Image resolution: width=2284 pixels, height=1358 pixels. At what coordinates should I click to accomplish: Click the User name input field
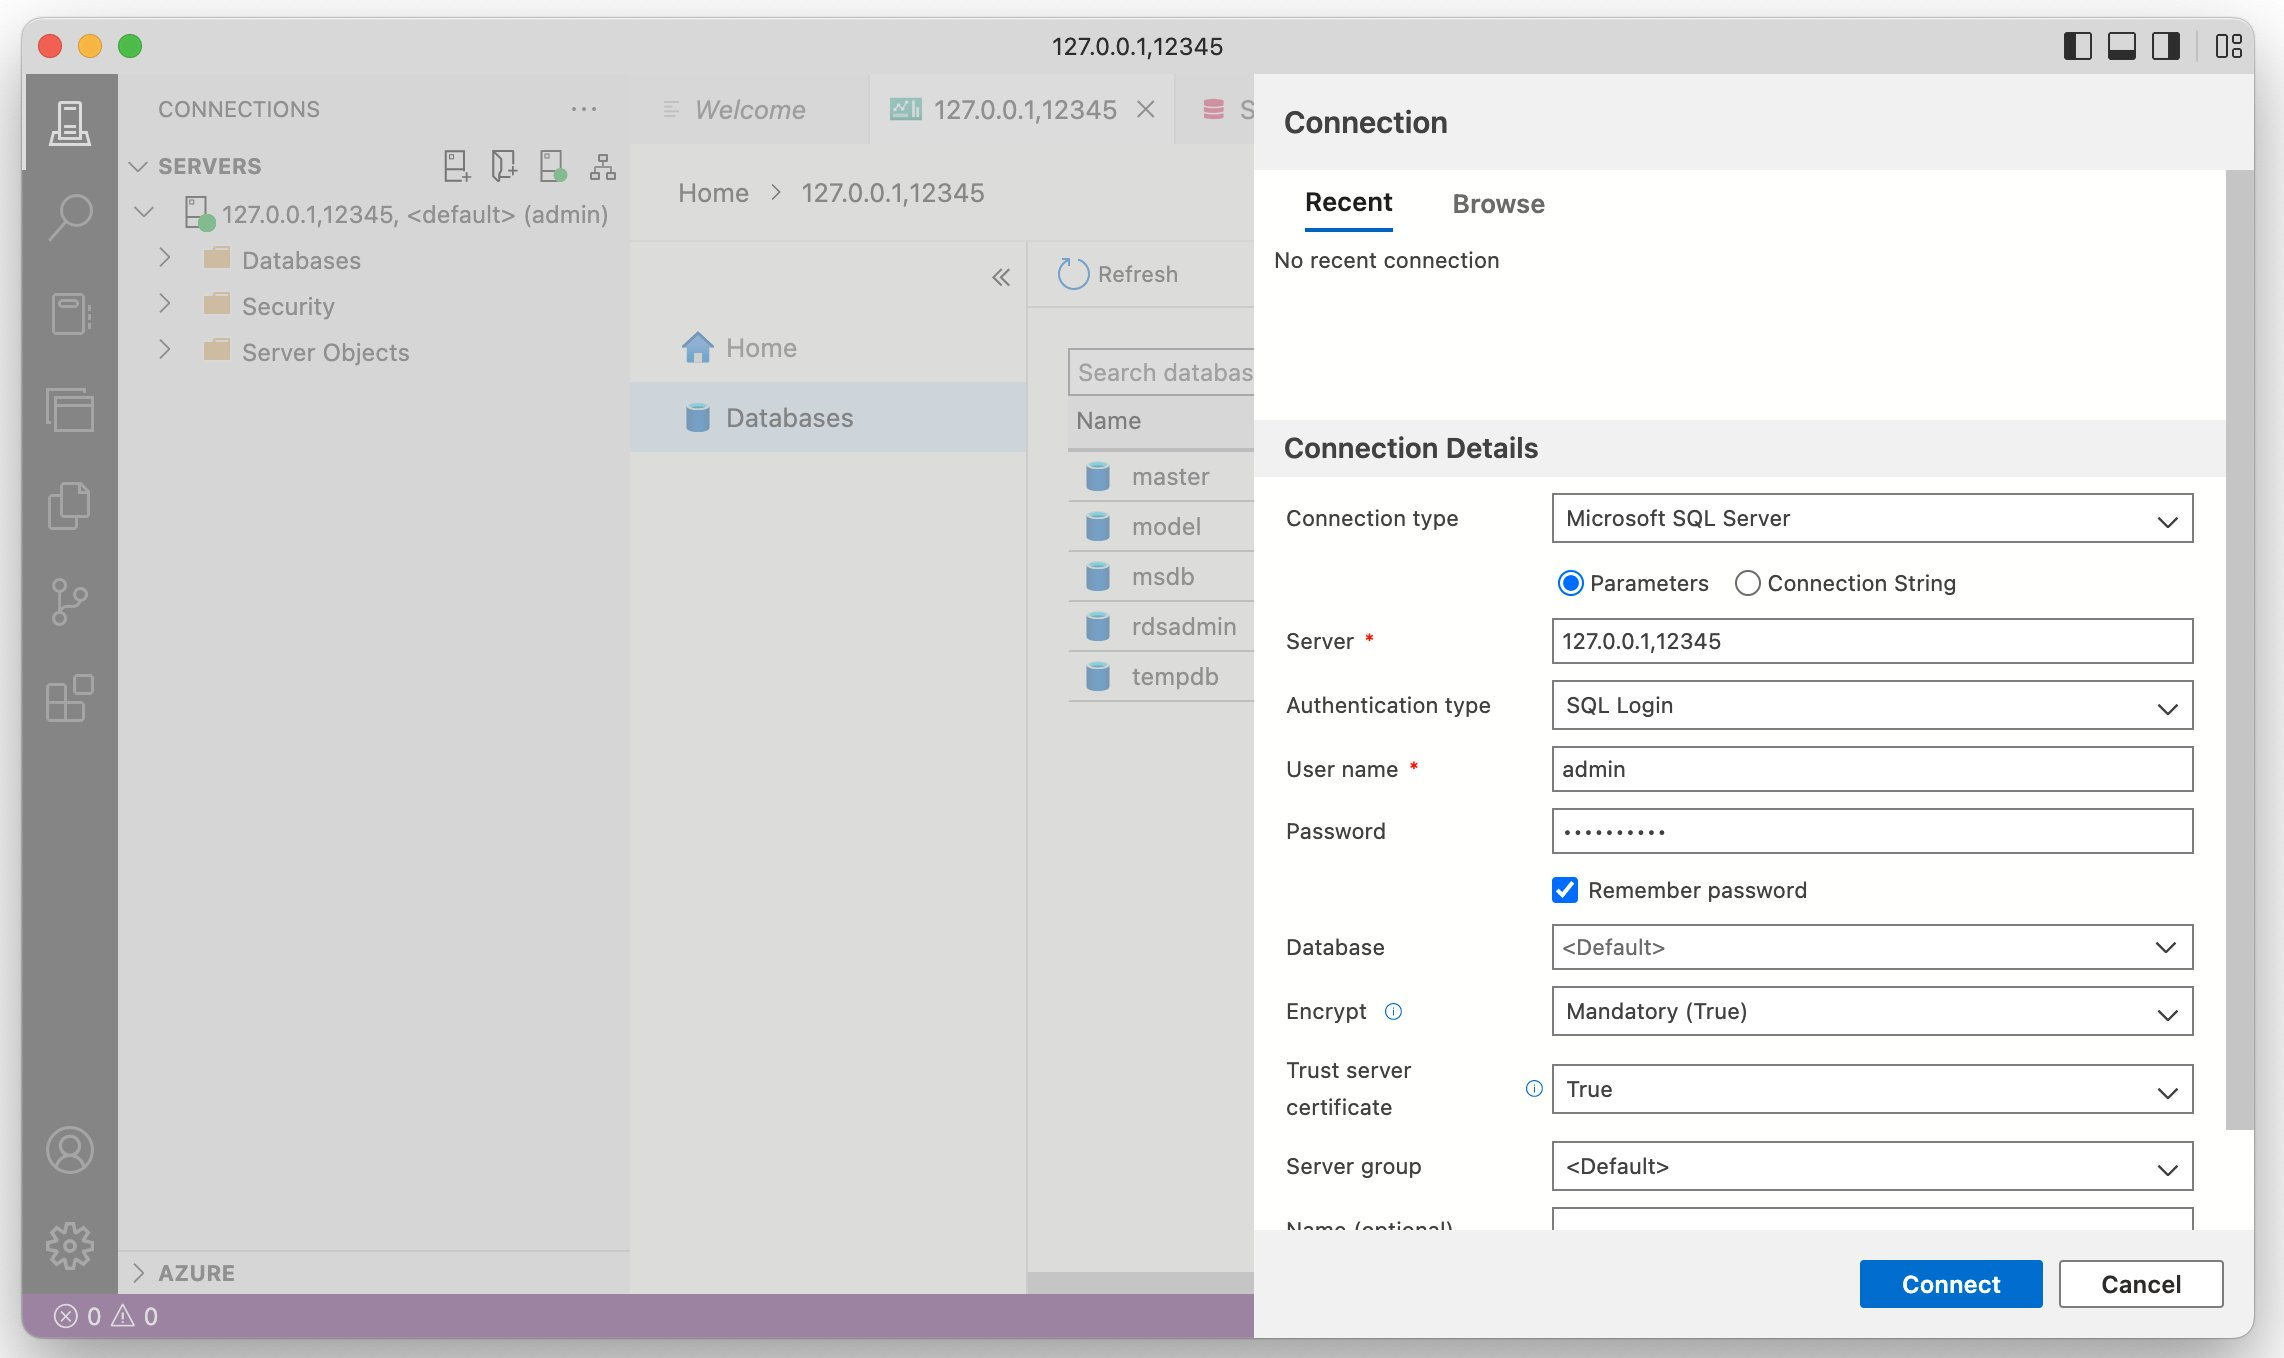point(1871,769)
